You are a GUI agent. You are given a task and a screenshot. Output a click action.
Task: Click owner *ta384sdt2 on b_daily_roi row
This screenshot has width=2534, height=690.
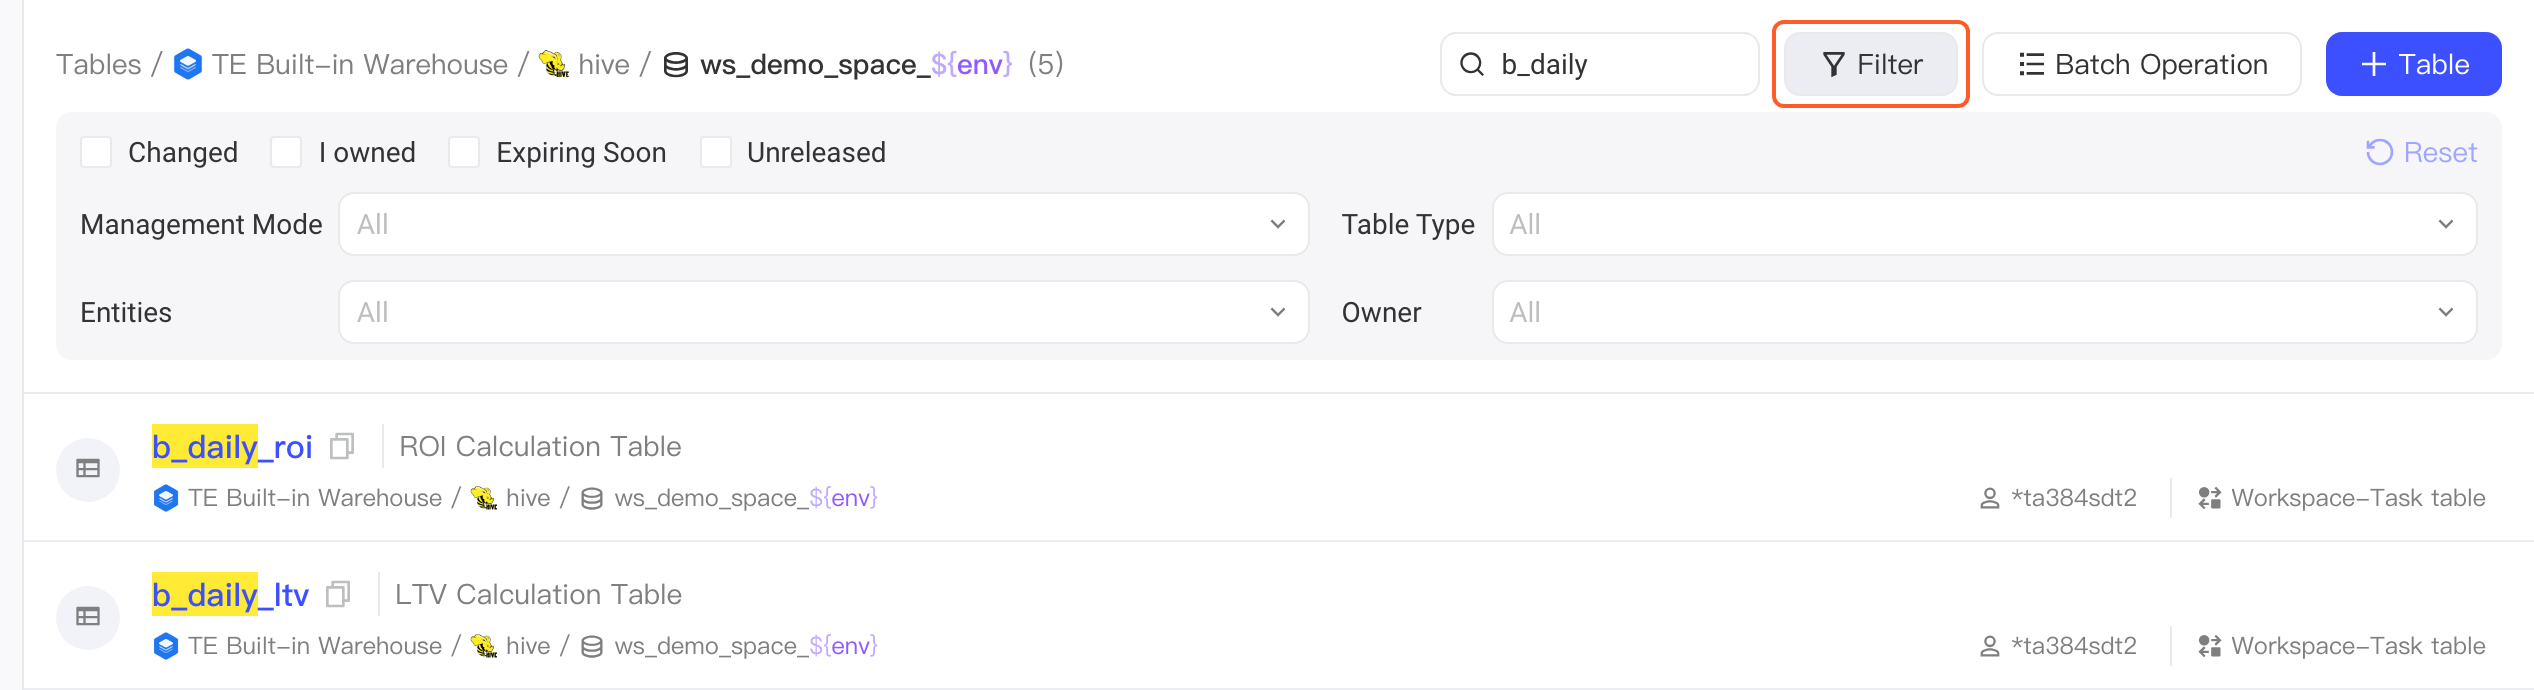click(2074, 498)
